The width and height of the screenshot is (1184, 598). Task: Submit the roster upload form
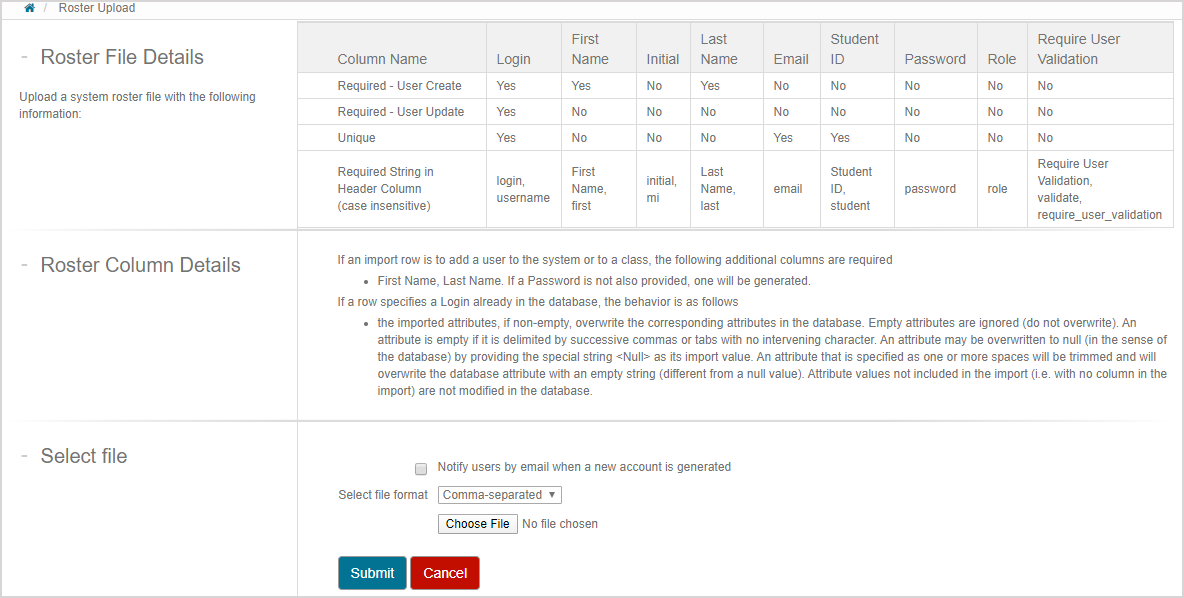coord(372,573)
